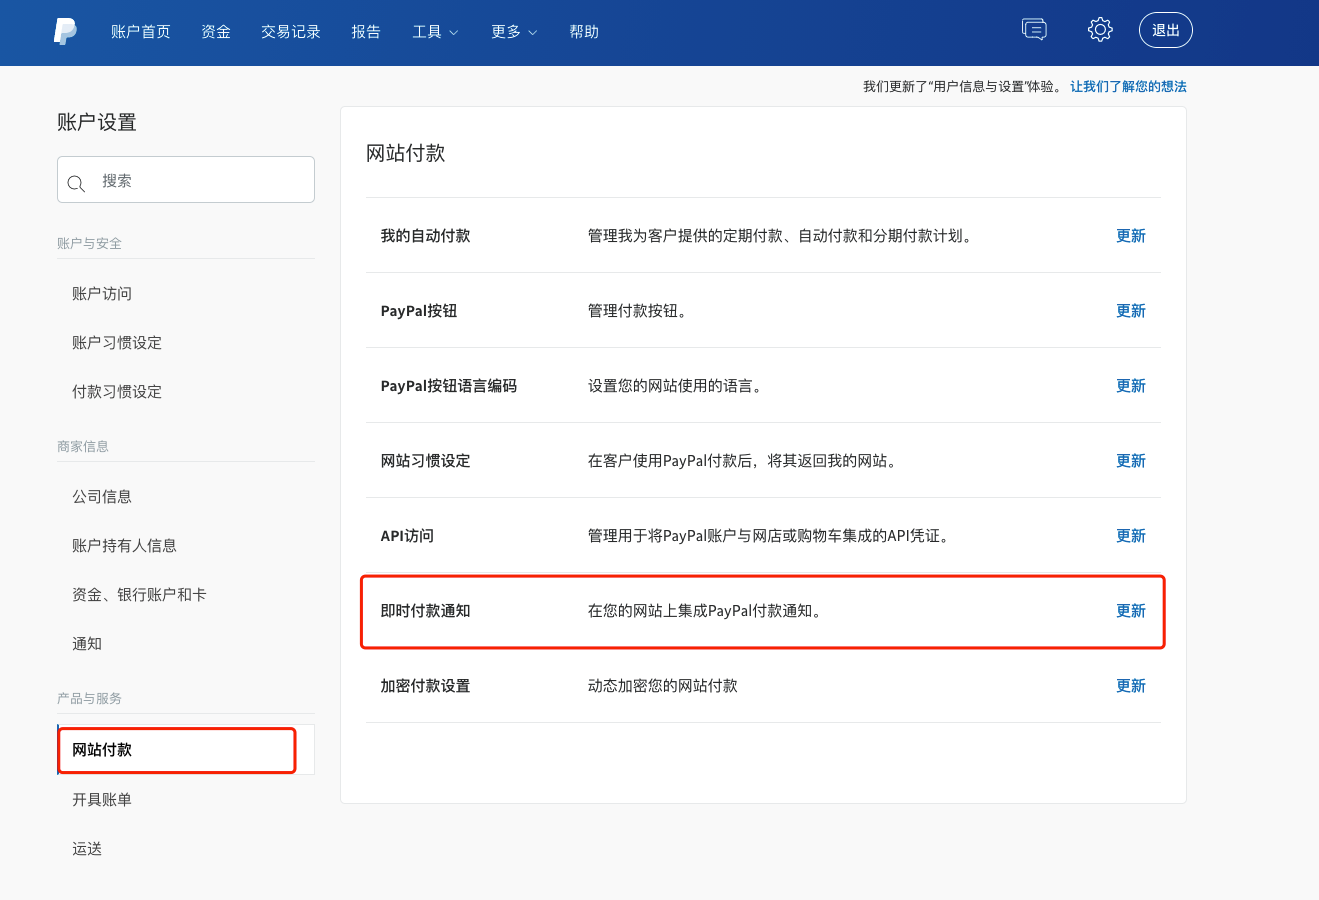Open the 报告 menu item

click(366, 32)
